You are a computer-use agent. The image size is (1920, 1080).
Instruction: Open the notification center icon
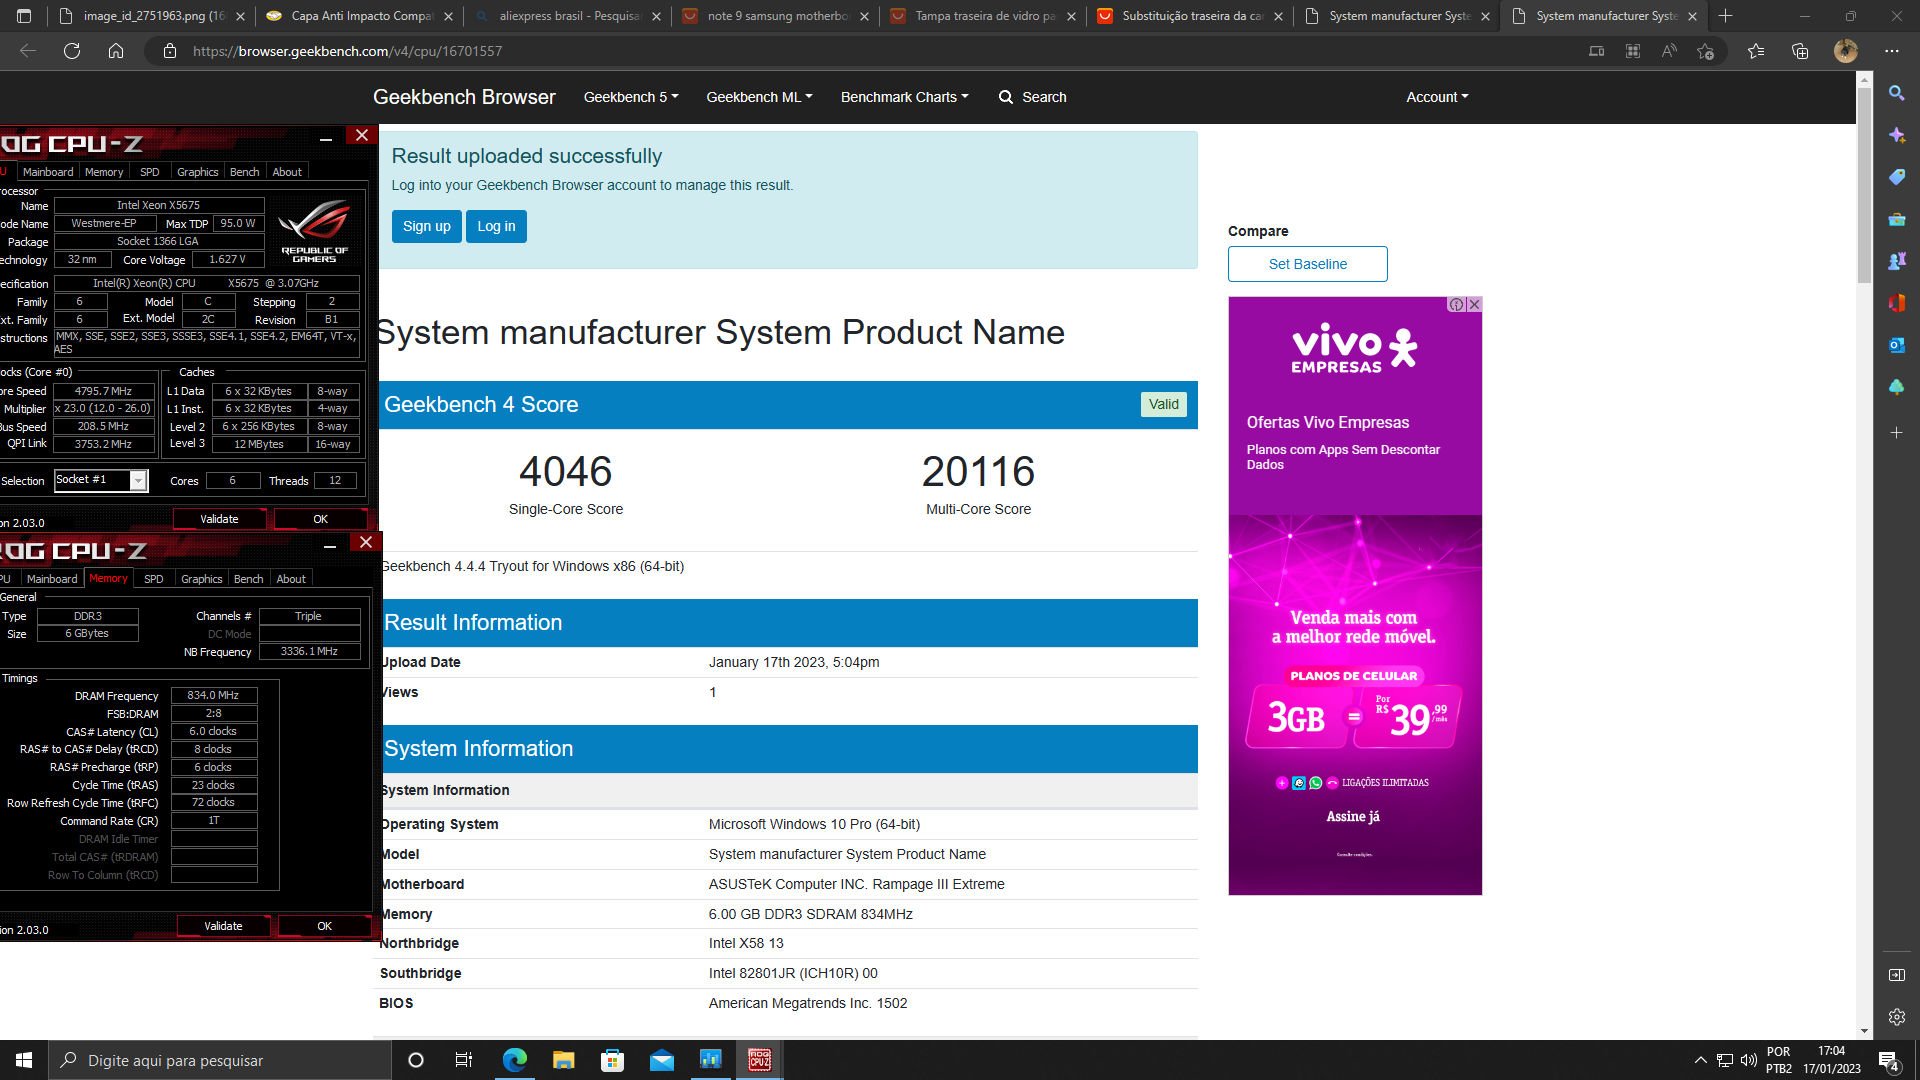[x=1889, y=1061]
